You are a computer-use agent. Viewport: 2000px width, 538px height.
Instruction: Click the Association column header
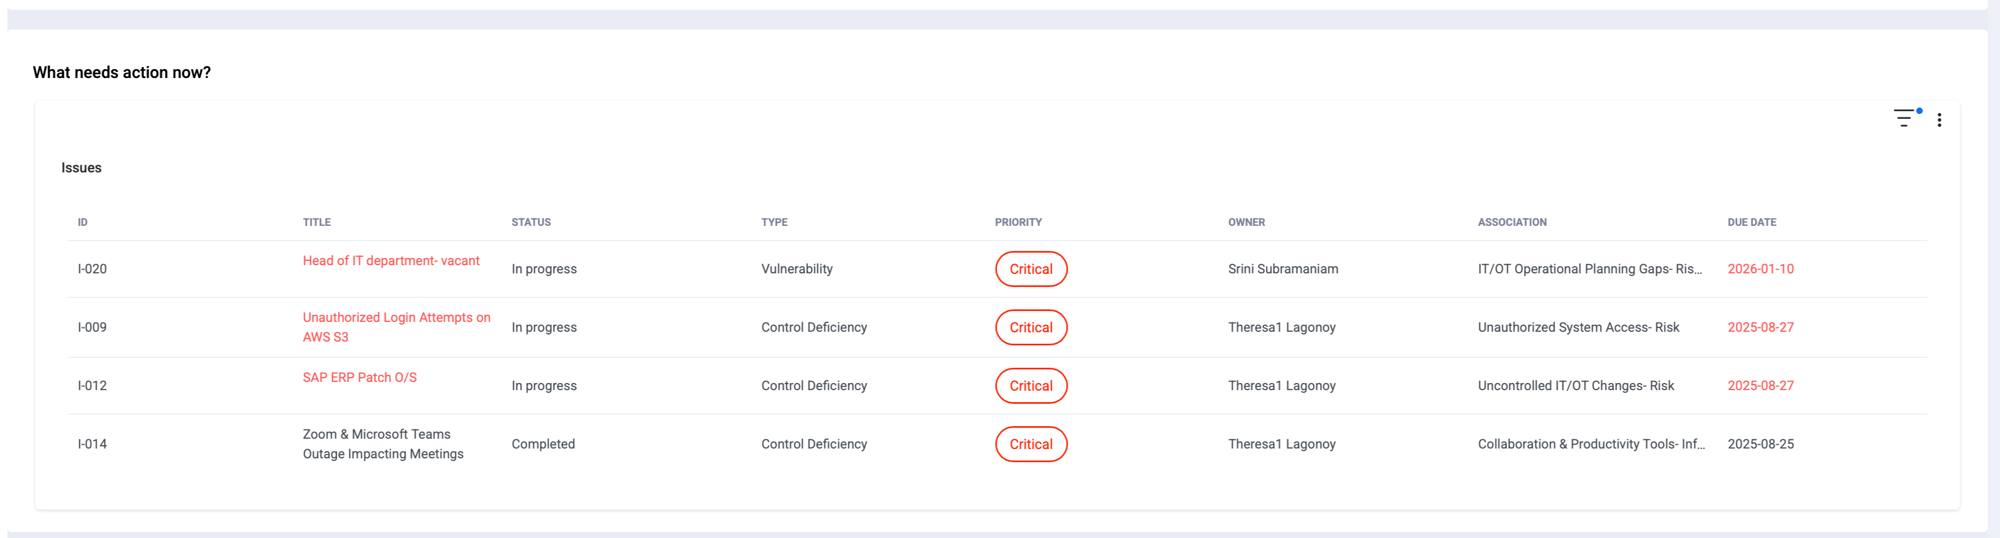point(1512,222)
